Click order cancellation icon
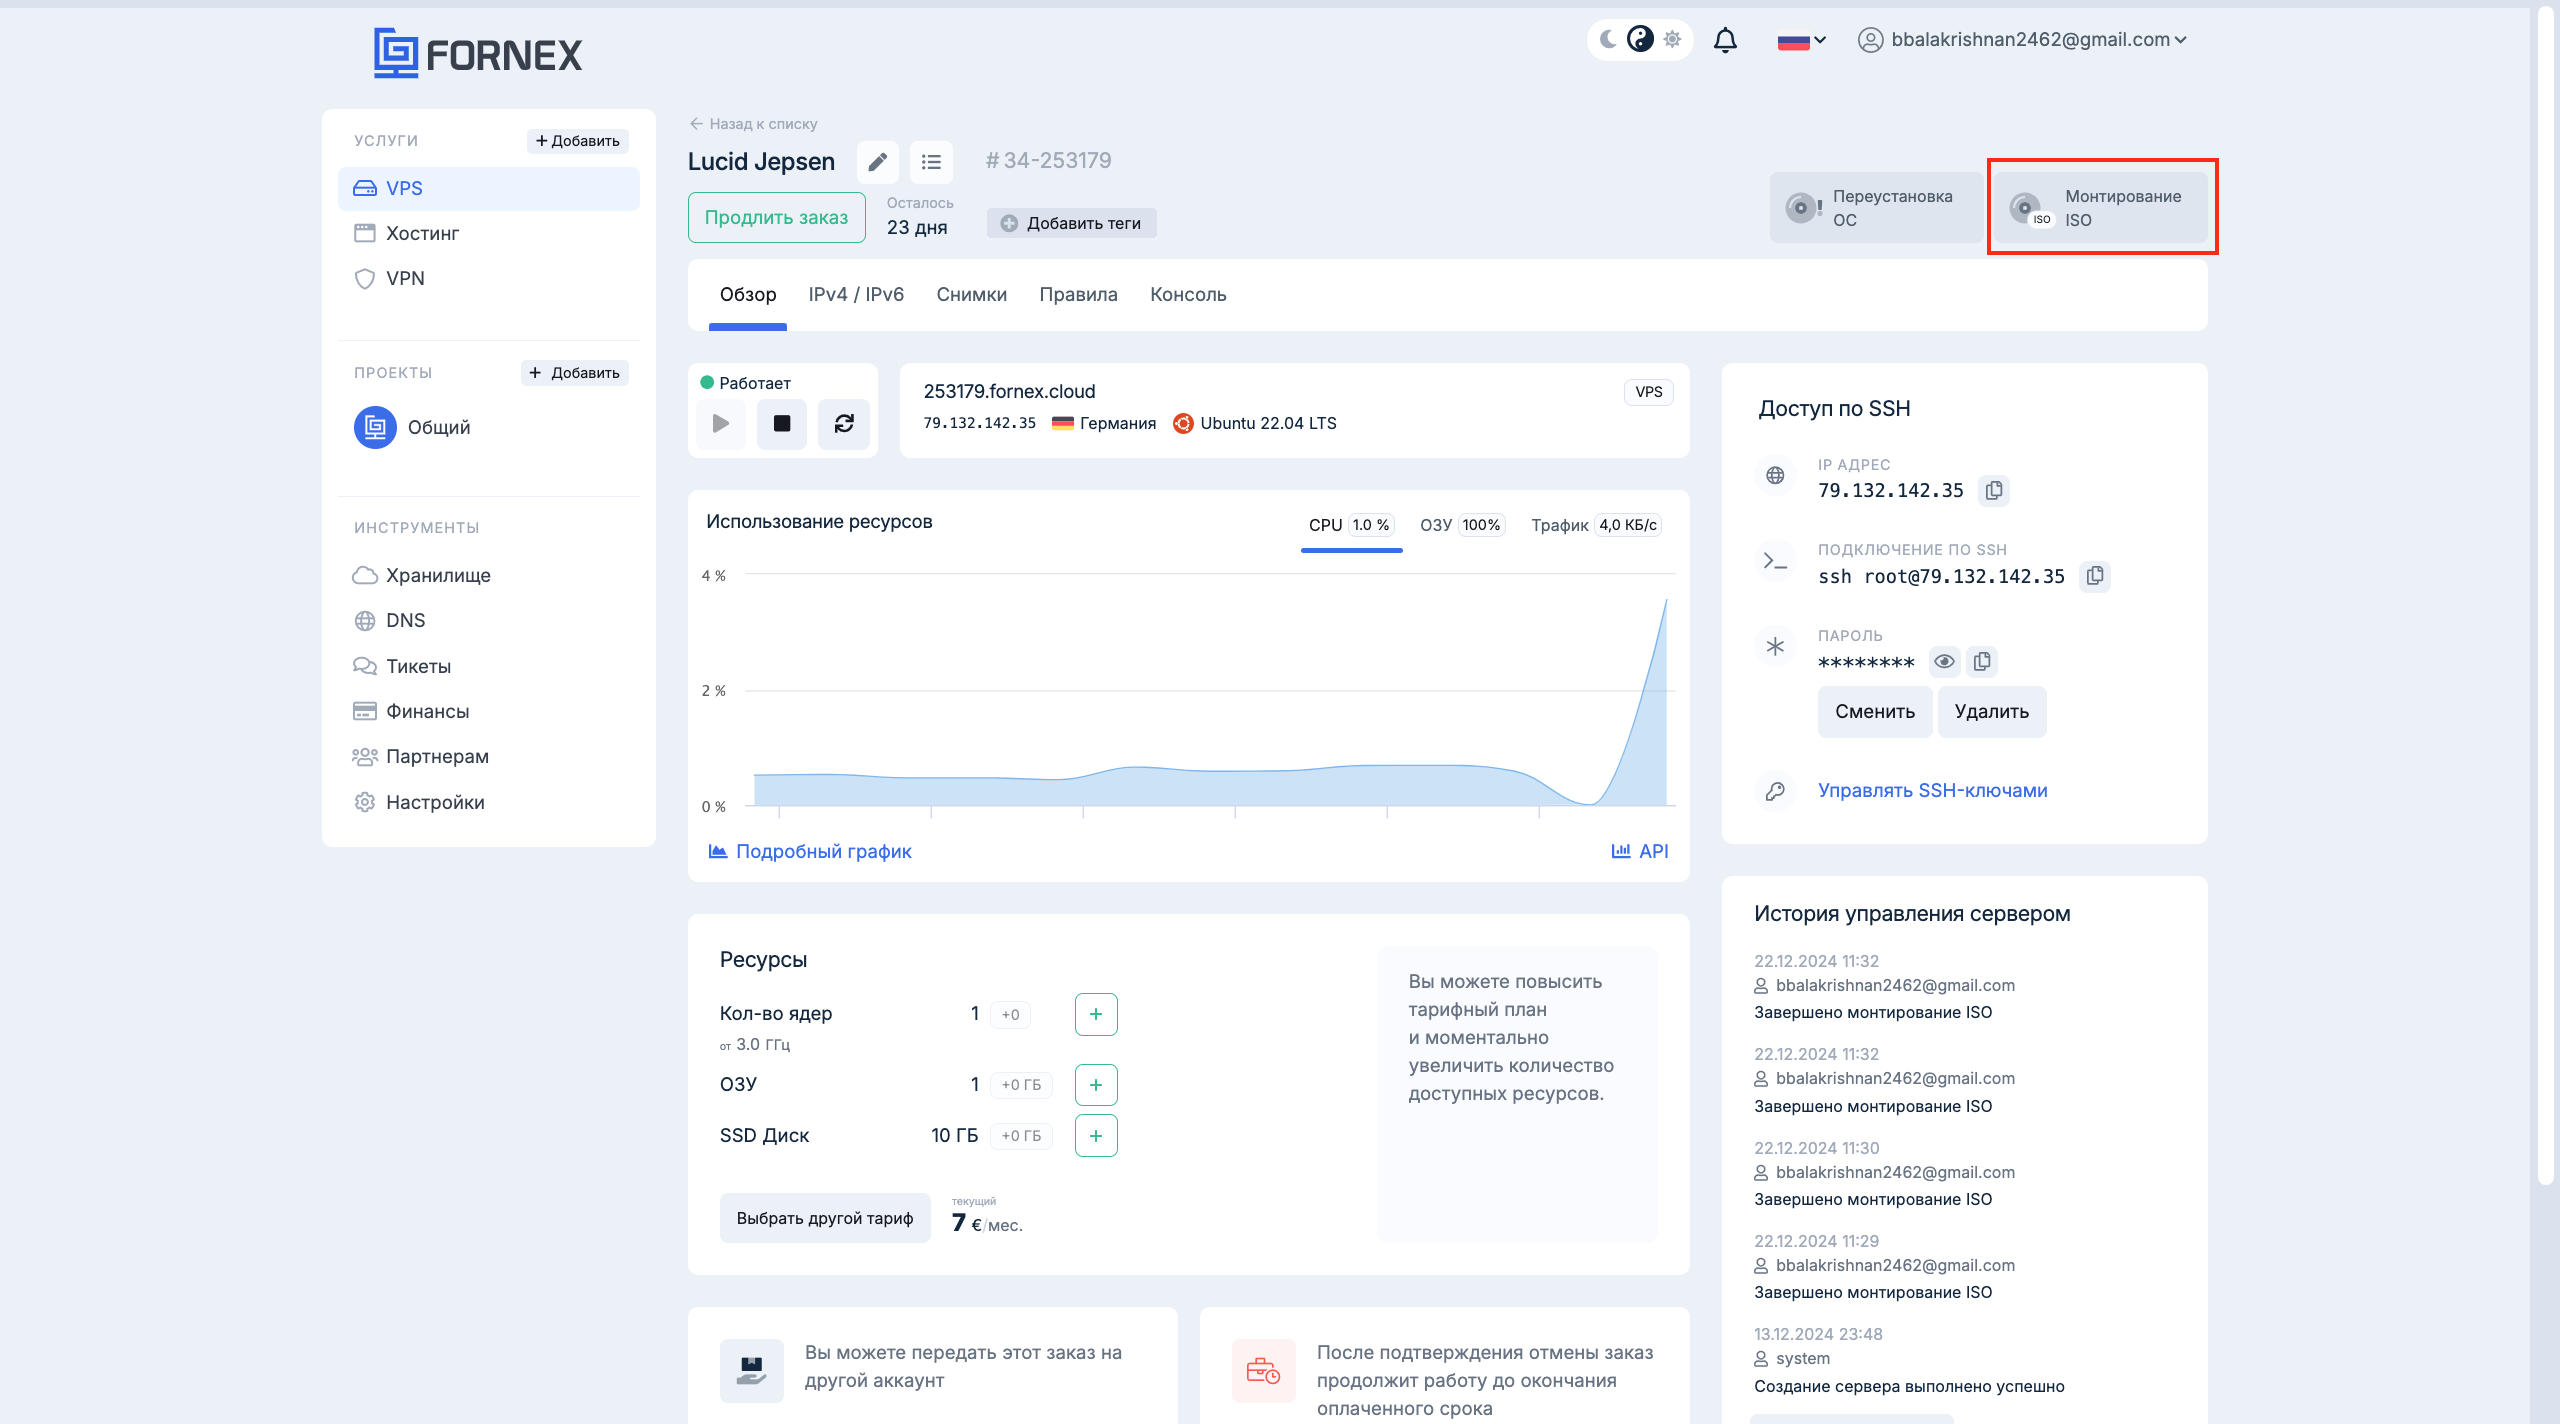2560x1424 pixels. tap(1264, 1370)
